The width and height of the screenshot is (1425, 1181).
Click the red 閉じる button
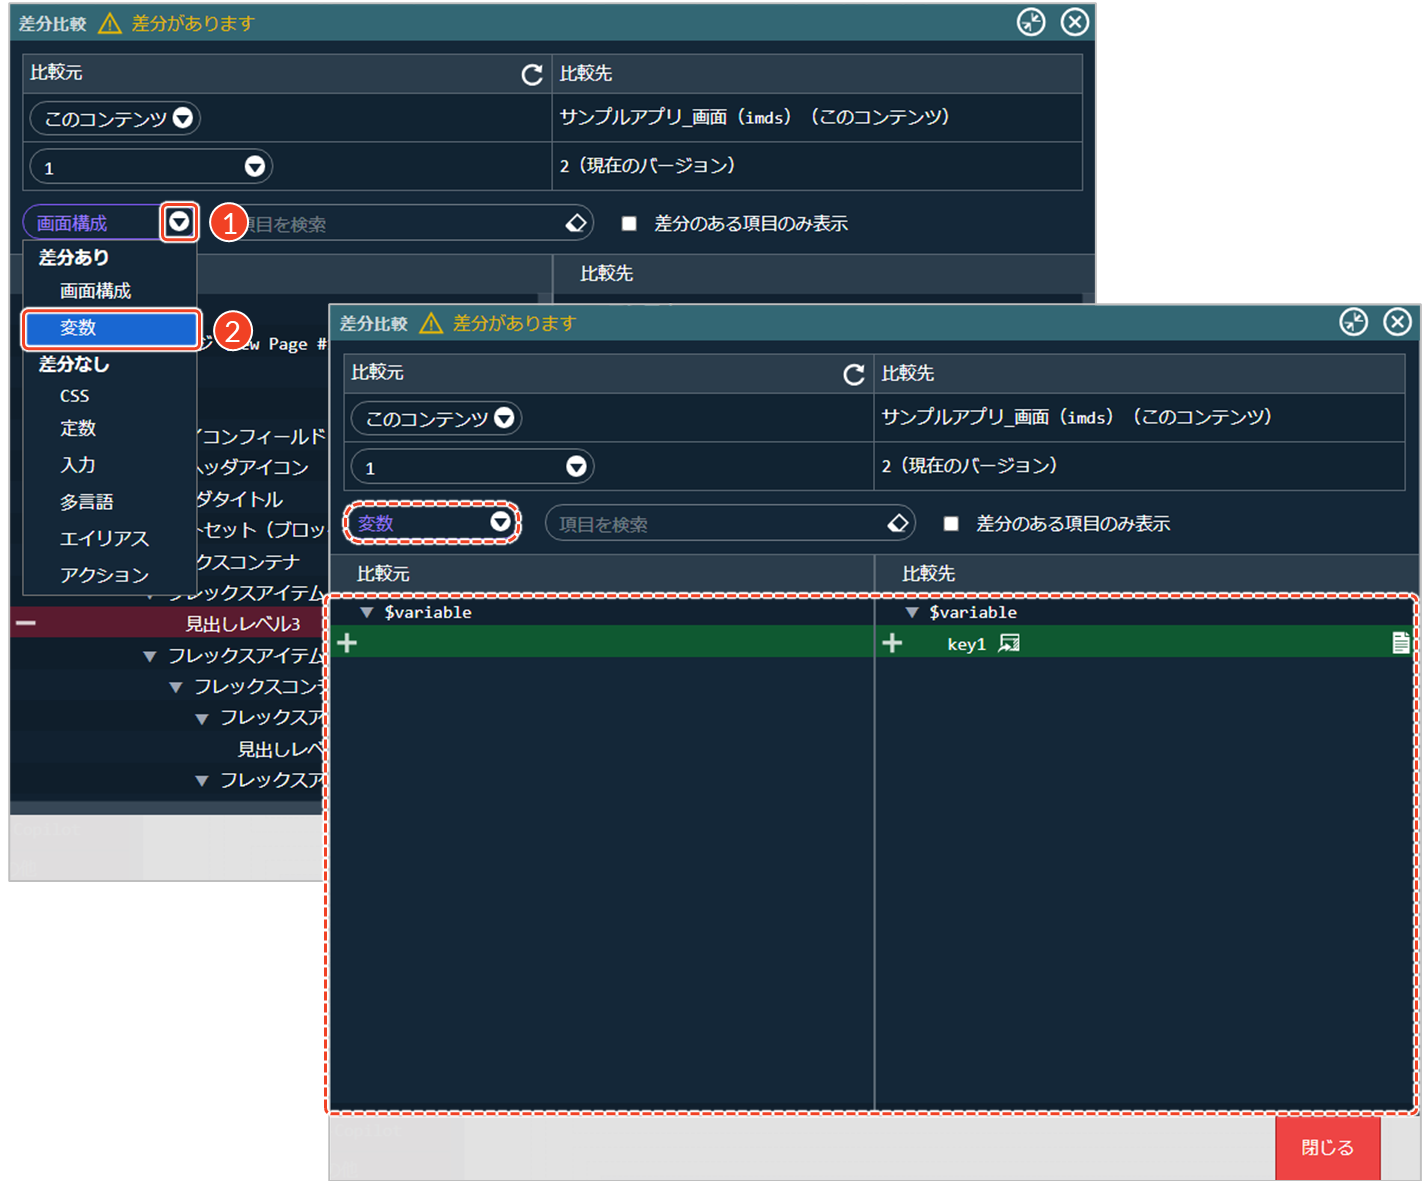click(1327, 1147)
